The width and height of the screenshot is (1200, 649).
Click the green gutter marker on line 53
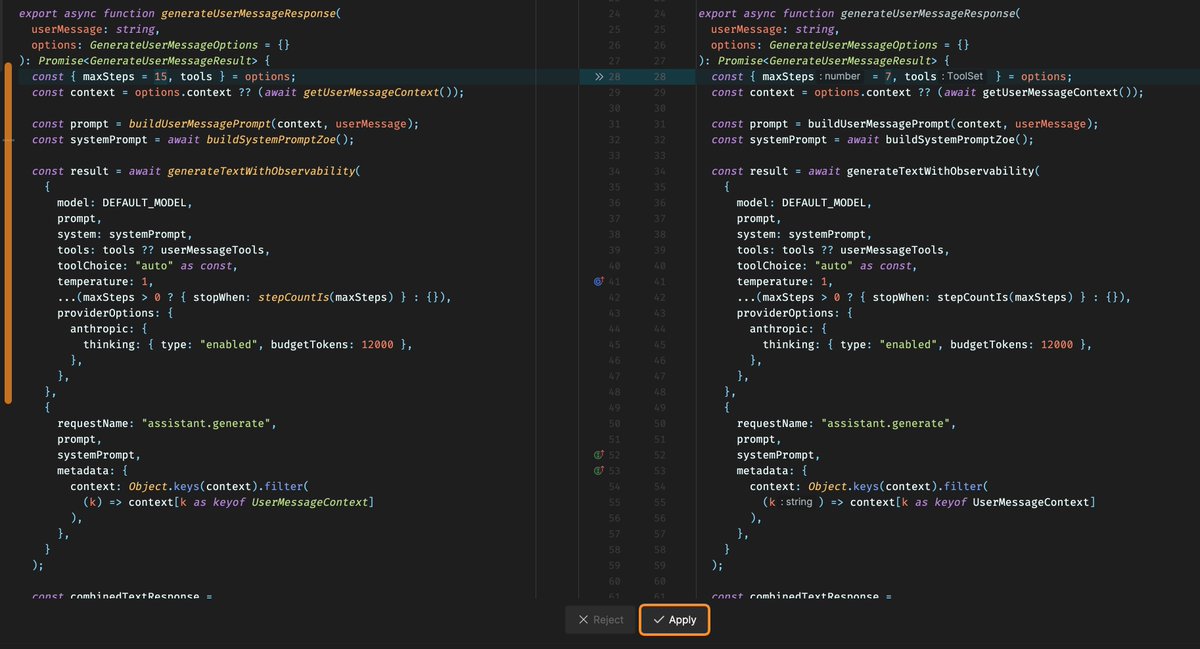[599, 471]
